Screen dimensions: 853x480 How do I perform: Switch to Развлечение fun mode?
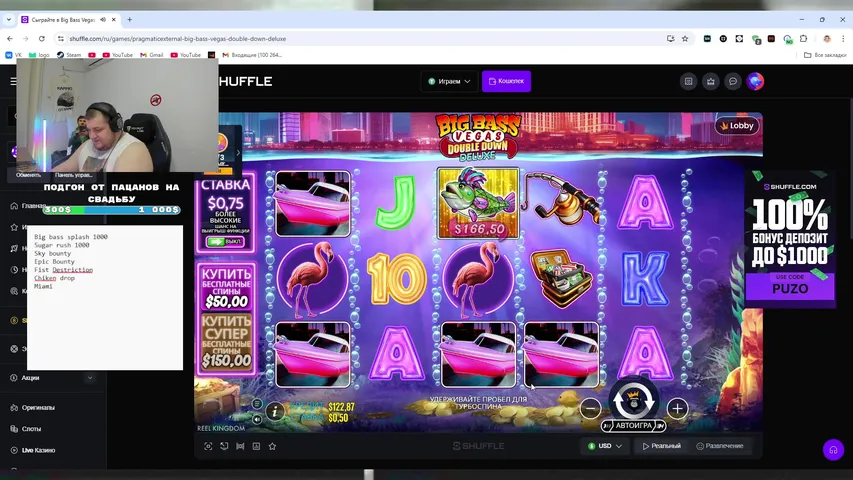tap(720, 446)
